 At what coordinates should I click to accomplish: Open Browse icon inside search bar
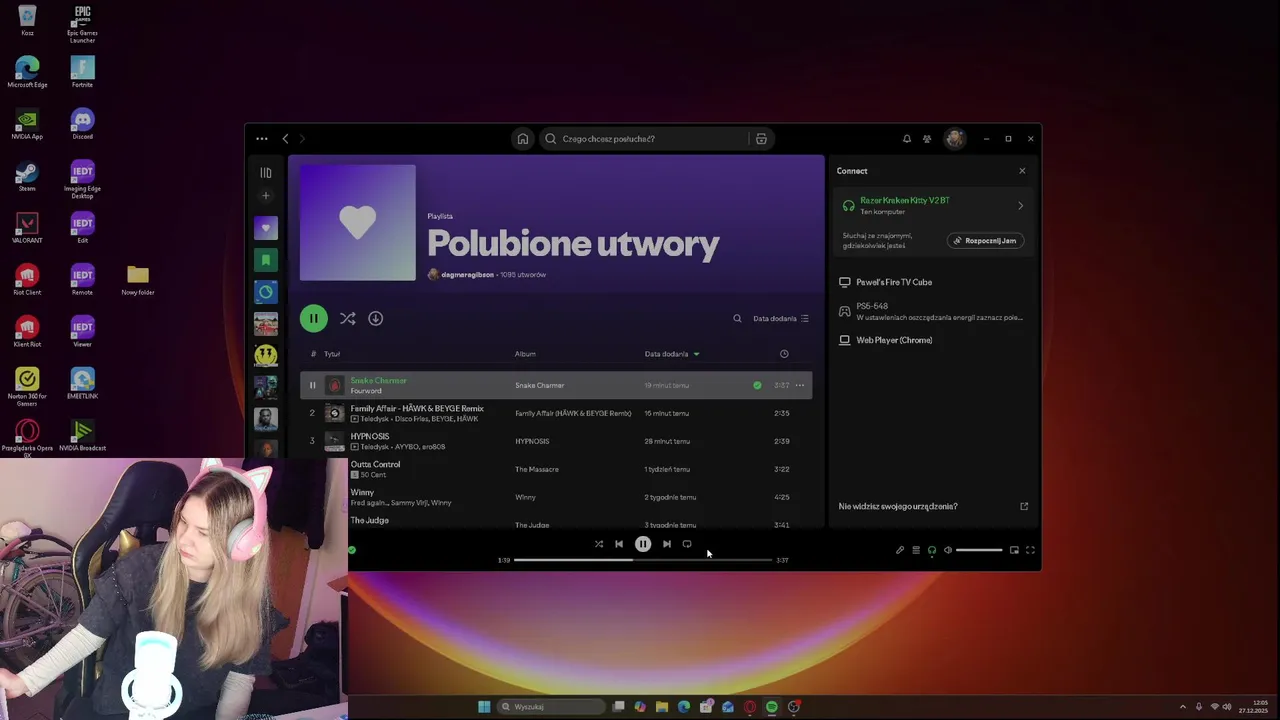[761, 139]
